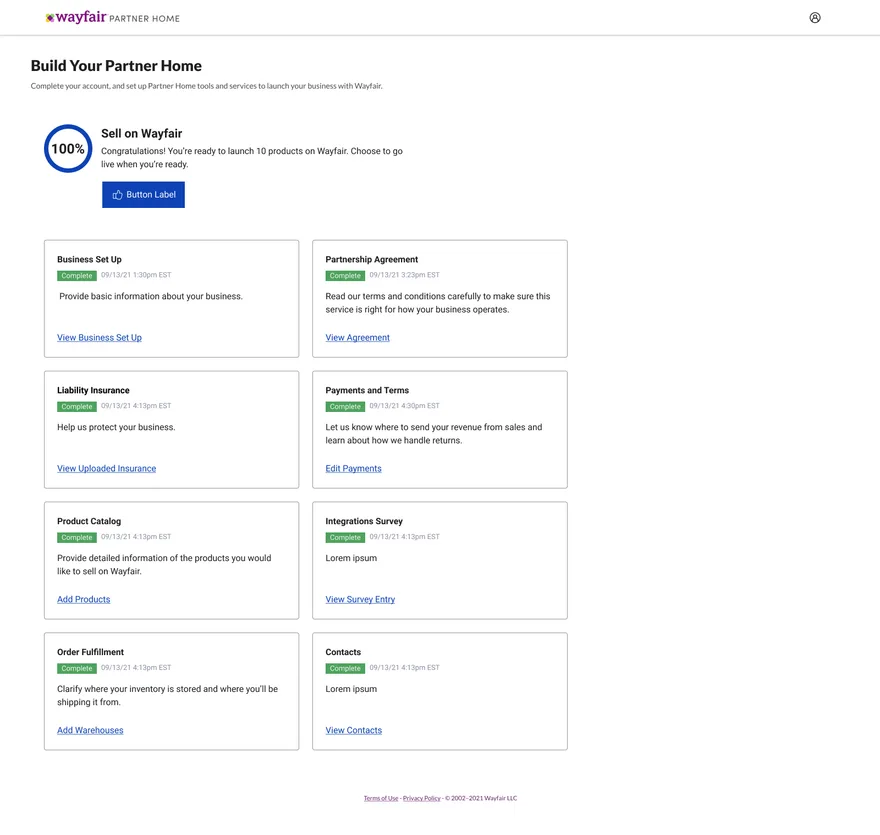Click timestamp 09/13/21 3:23pm EST
Image resolution: width=880 pixels, height=835 pixels.
[x=405, y=275]
